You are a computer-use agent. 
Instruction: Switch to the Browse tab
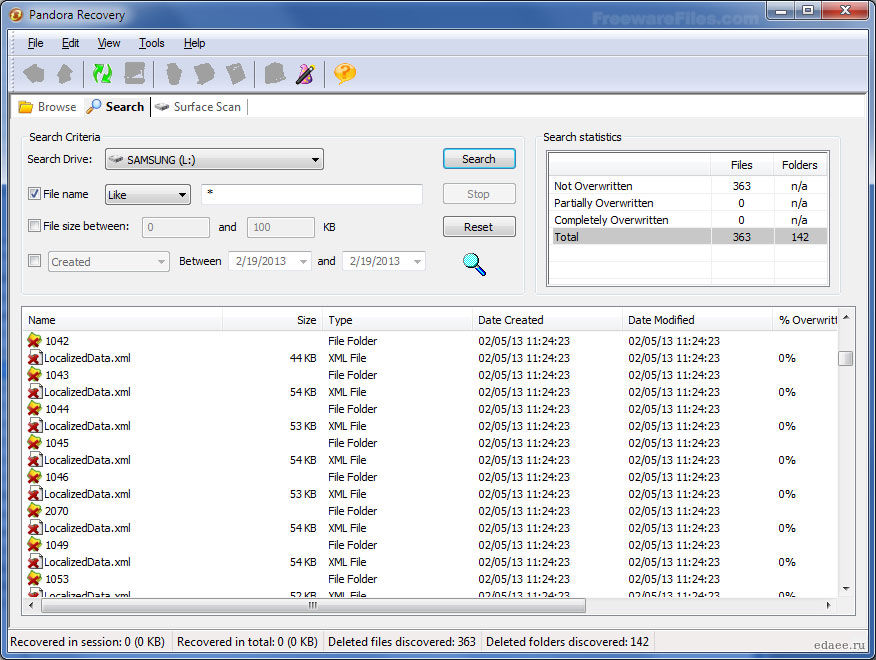click(47, 107)
